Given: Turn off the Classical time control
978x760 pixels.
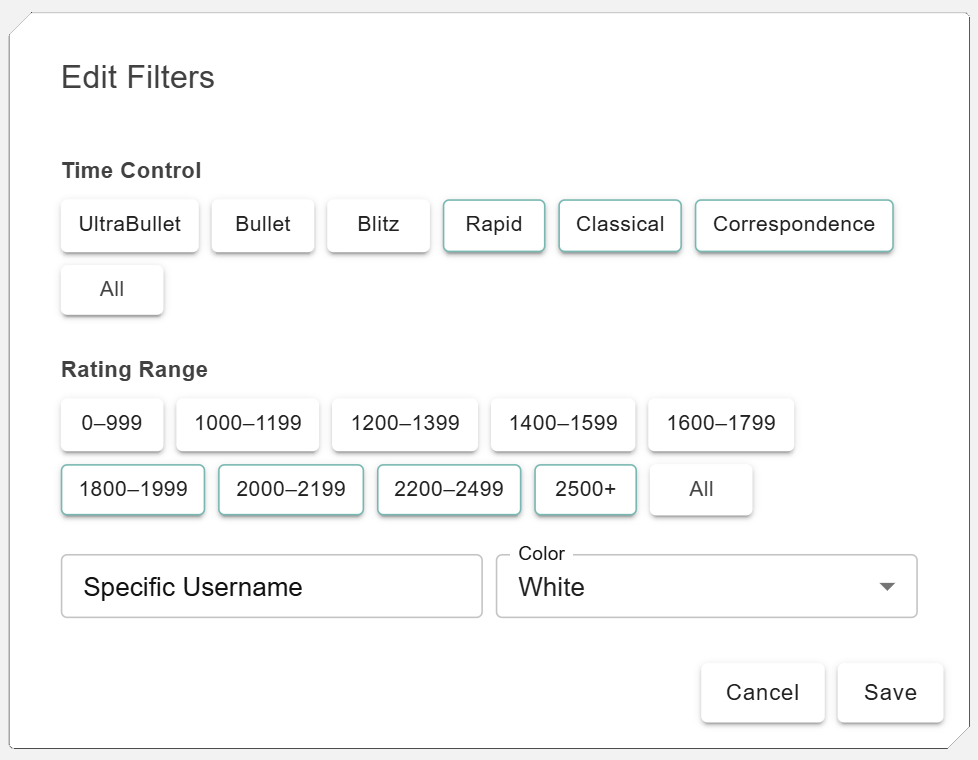Looking at the screenshot, I should [x=620, y=225].
